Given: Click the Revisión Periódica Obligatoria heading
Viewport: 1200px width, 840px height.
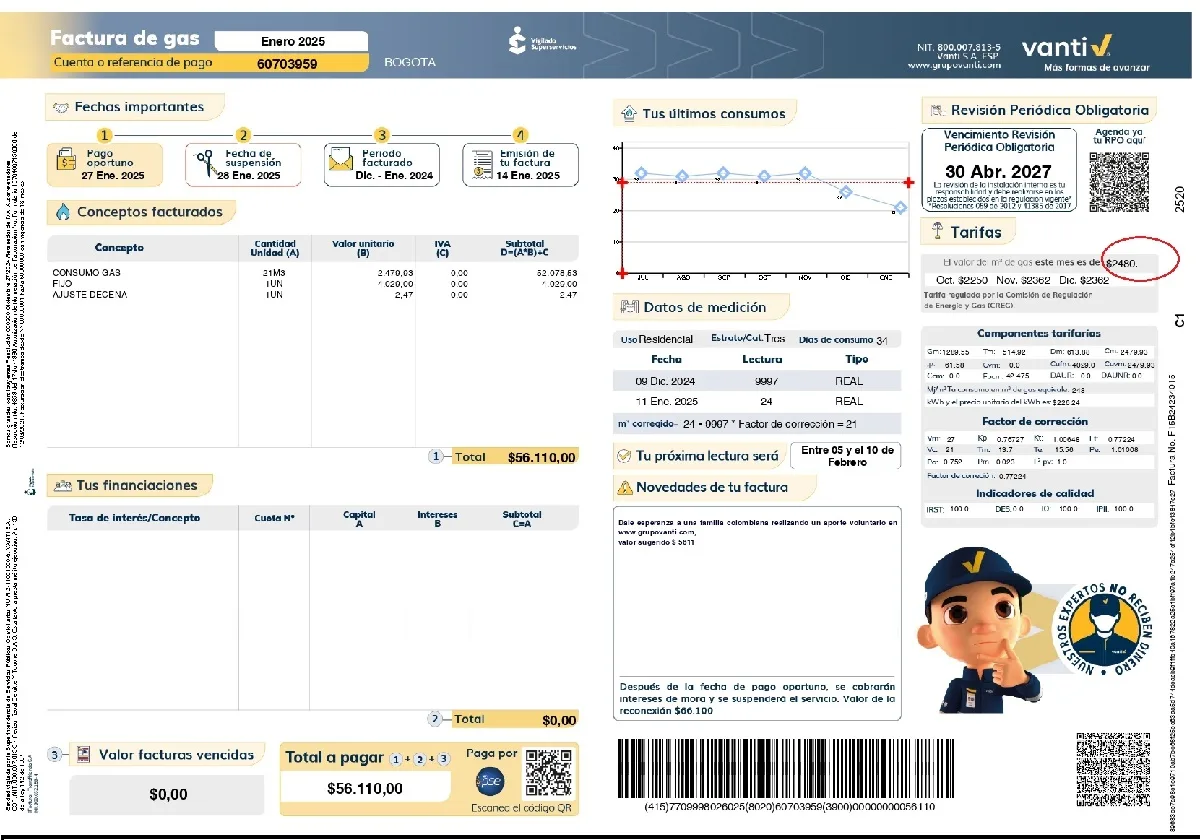Looking at the screenshot, I should pos(1050,110).
